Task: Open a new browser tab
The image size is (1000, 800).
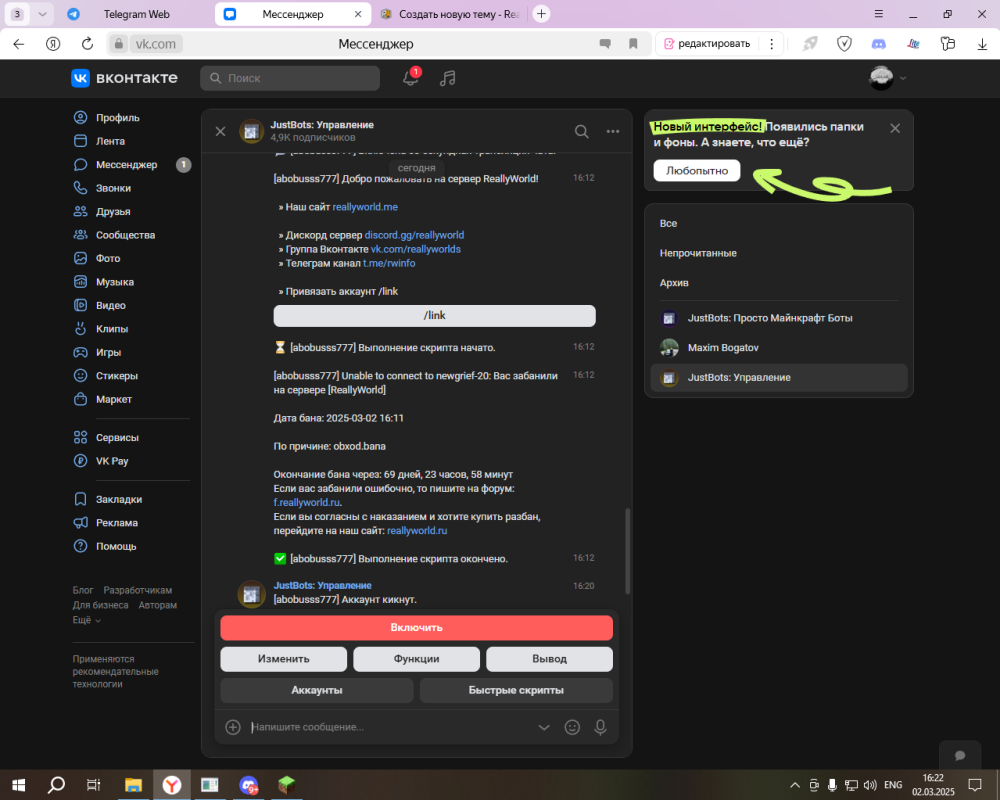Action: tap(541, 14)
